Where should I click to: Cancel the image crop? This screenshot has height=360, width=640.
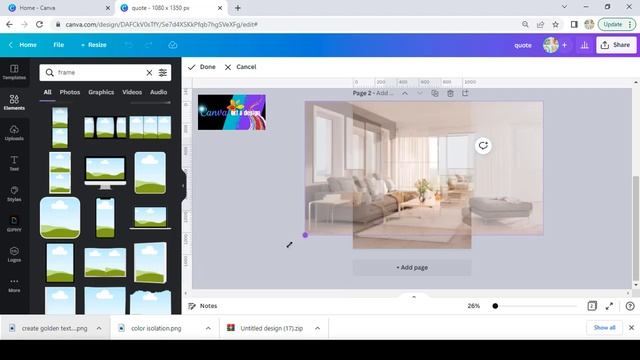[240, 67]
